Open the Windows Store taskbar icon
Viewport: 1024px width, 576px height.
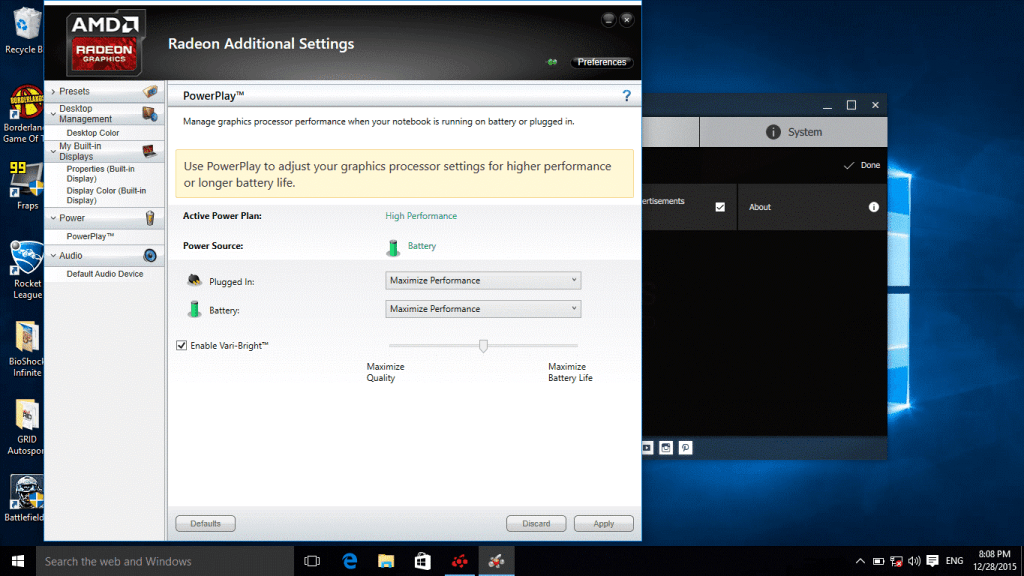point(423,561)
